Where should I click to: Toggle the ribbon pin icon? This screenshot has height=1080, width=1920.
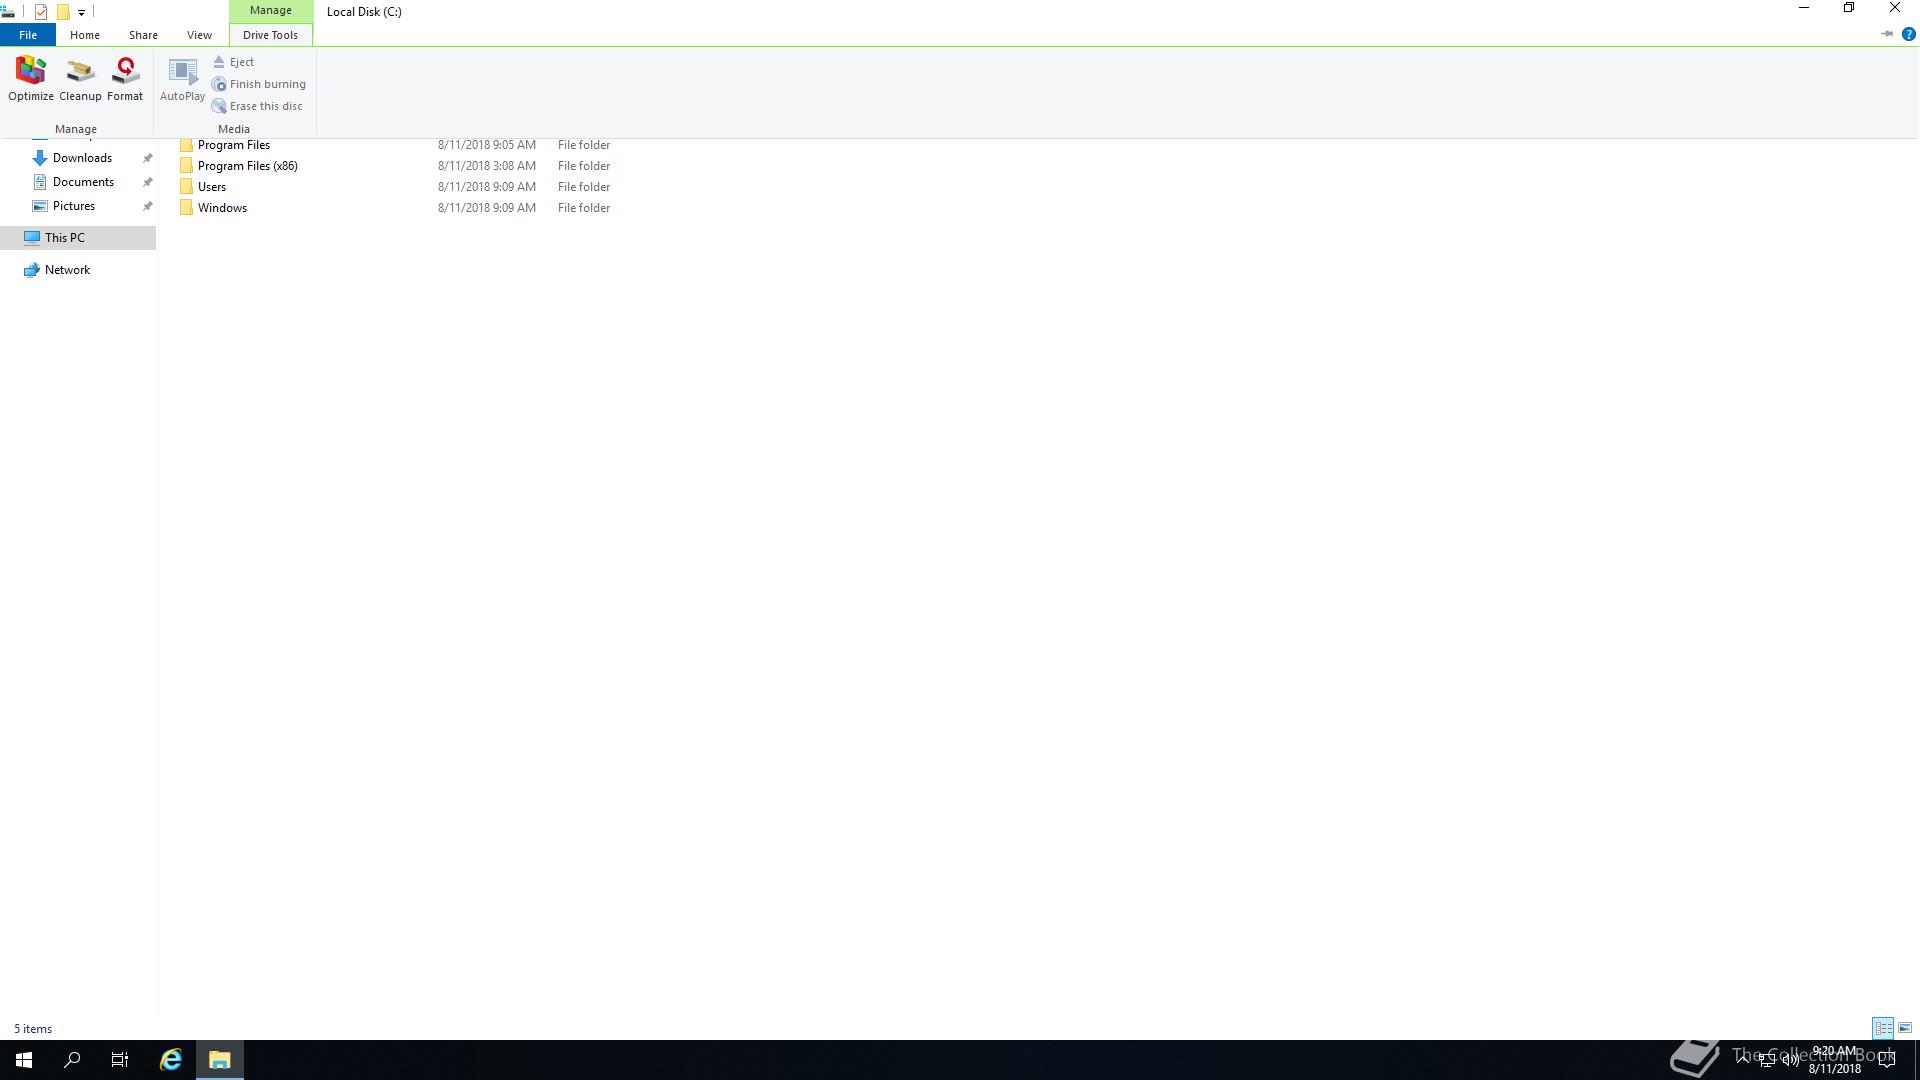pyautogui.click(x=1887, y=34)
